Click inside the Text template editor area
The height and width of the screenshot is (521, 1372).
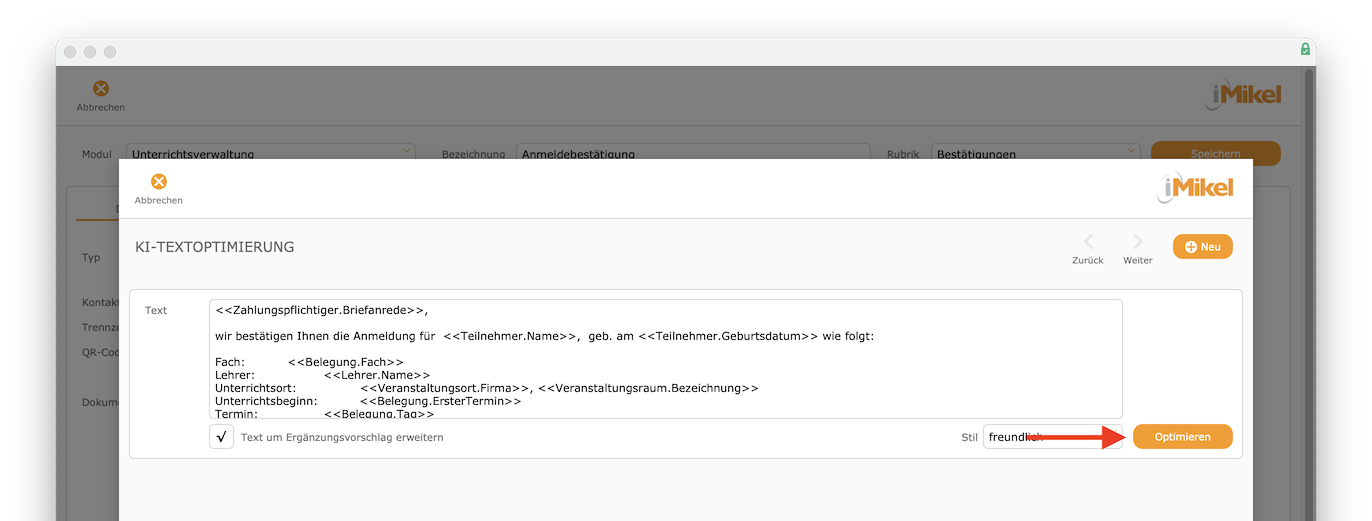tap(665, 359)
